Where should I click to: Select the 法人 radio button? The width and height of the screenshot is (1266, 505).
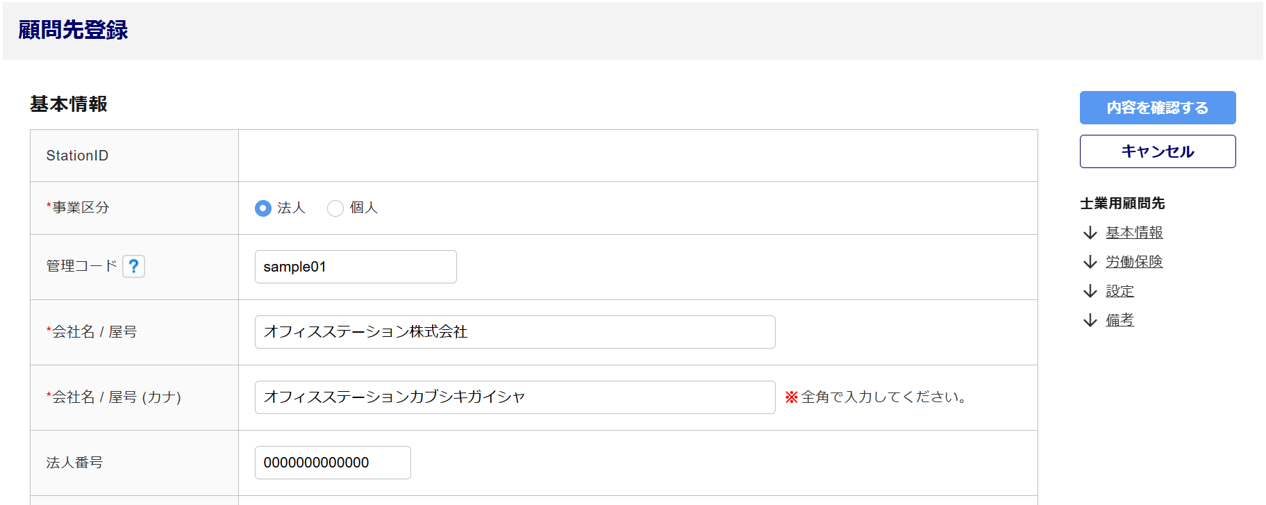point(263,208)
